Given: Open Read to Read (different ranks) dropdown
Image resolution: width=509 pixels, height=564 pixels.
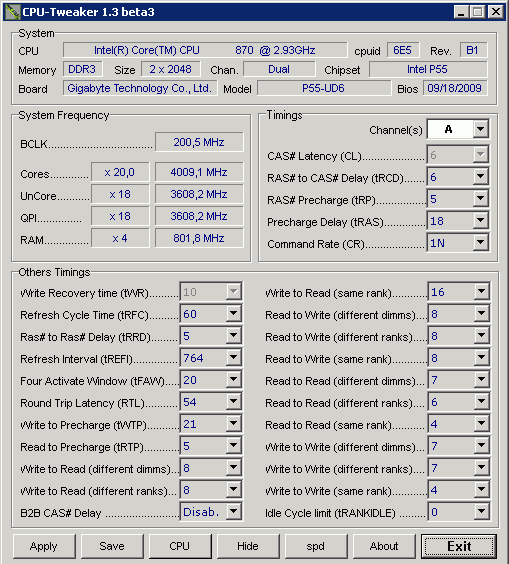Looking at the screenshot, I should [481, 402].
